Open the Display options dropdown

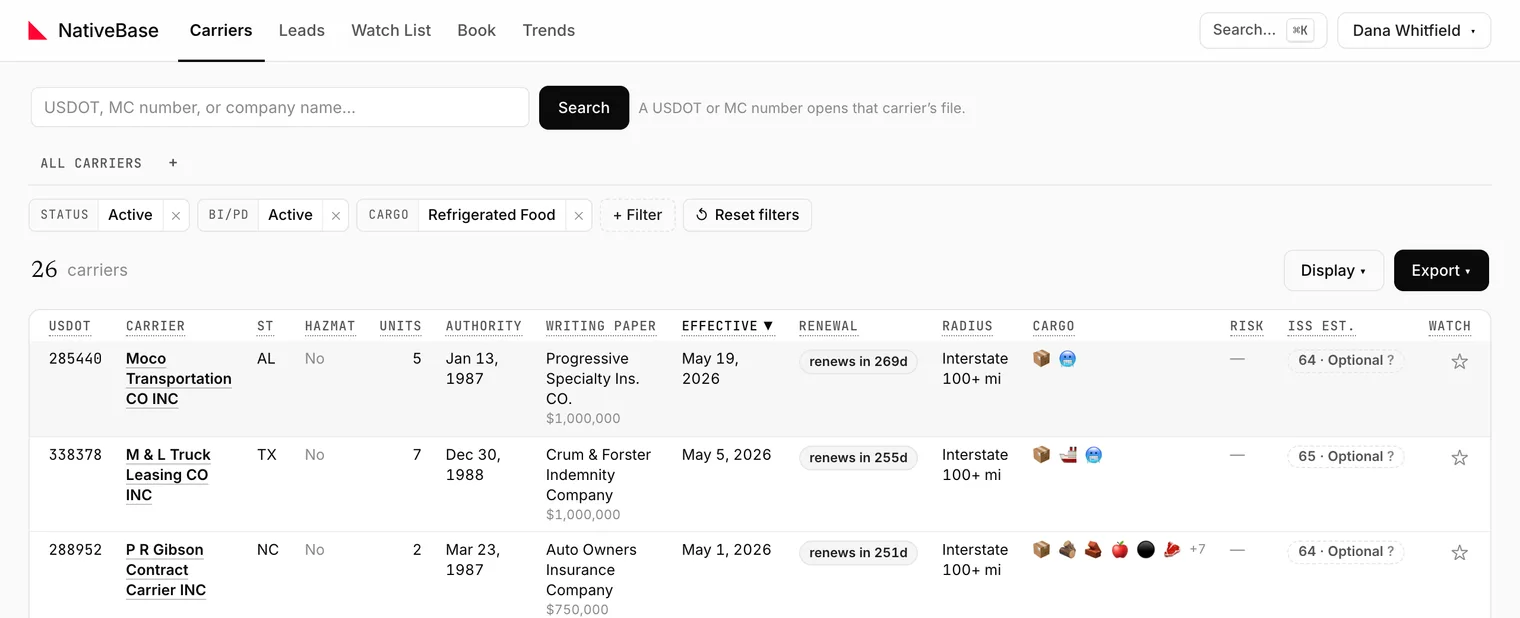1334,271
